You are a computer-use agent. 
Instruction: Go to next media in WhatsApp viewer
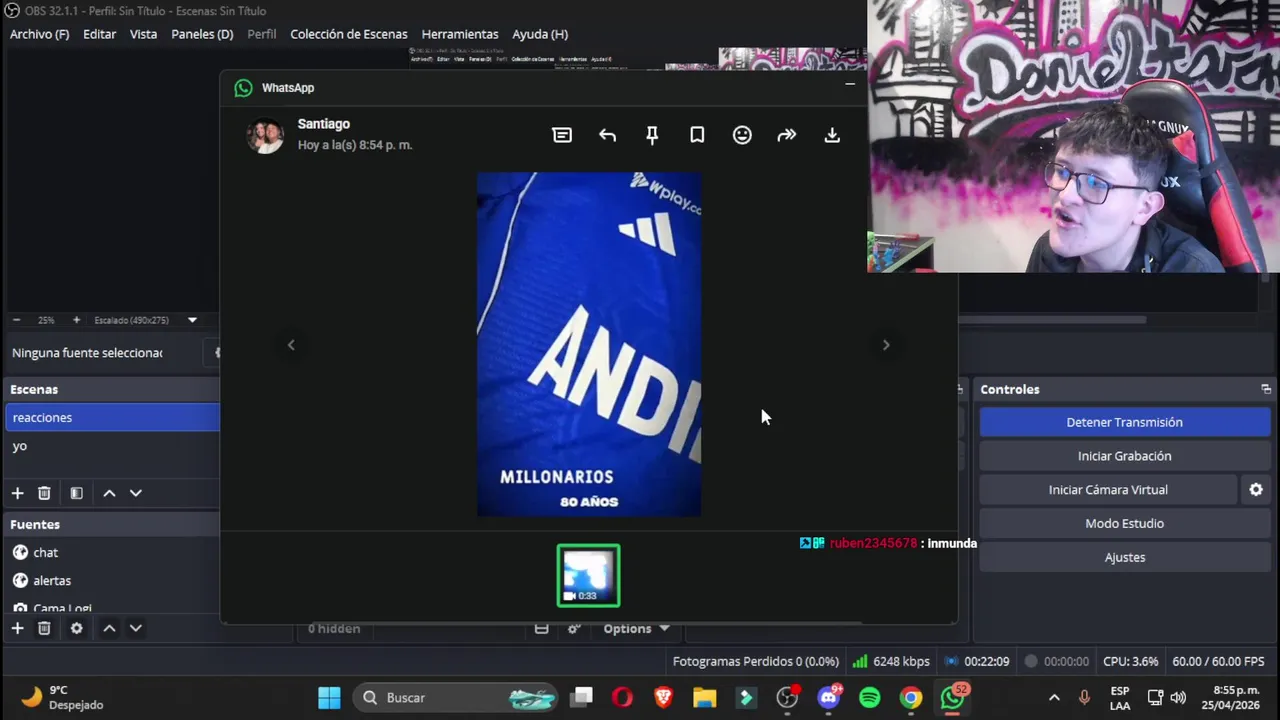(886, 345)
